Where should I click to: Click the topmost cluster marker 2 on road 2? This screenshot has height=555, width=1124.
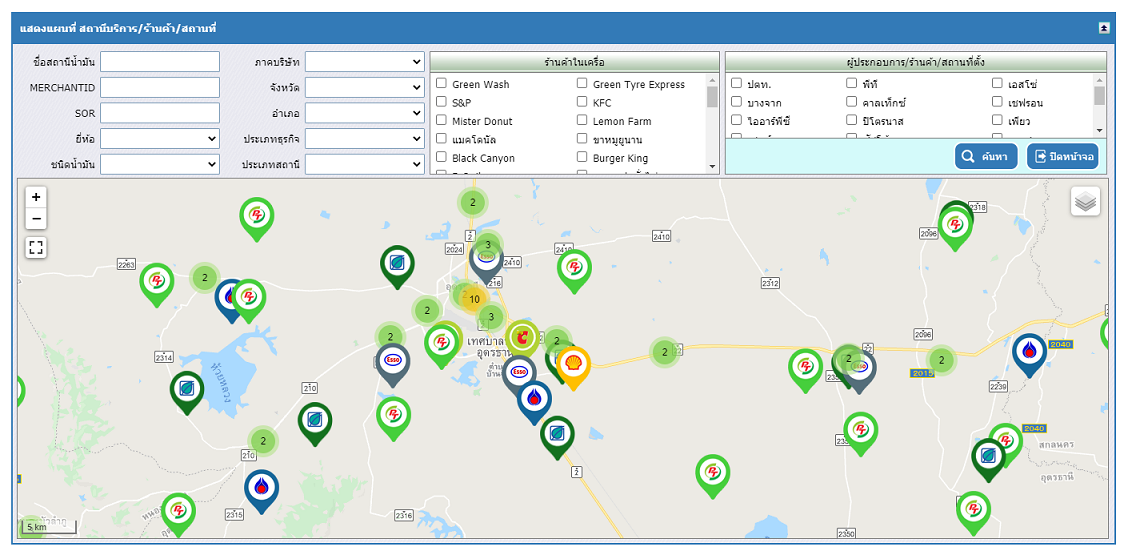pos(472,202)
